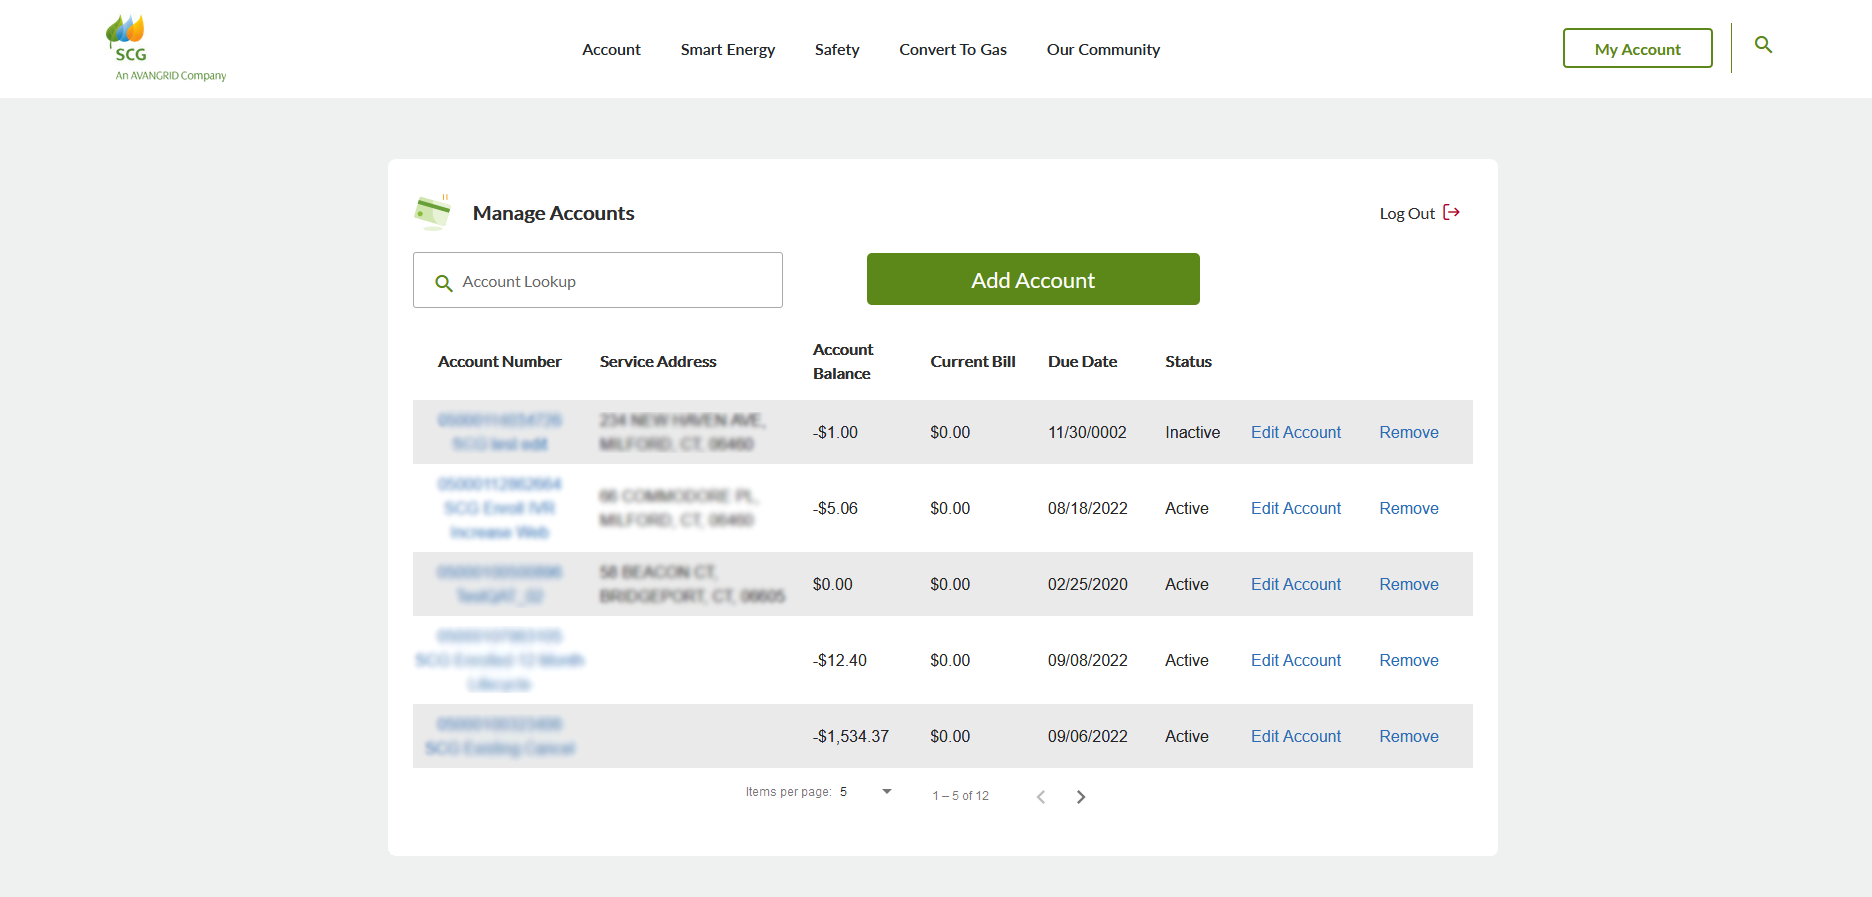
Task: Edit the Inactive account
Action: tap(1295, 432)
